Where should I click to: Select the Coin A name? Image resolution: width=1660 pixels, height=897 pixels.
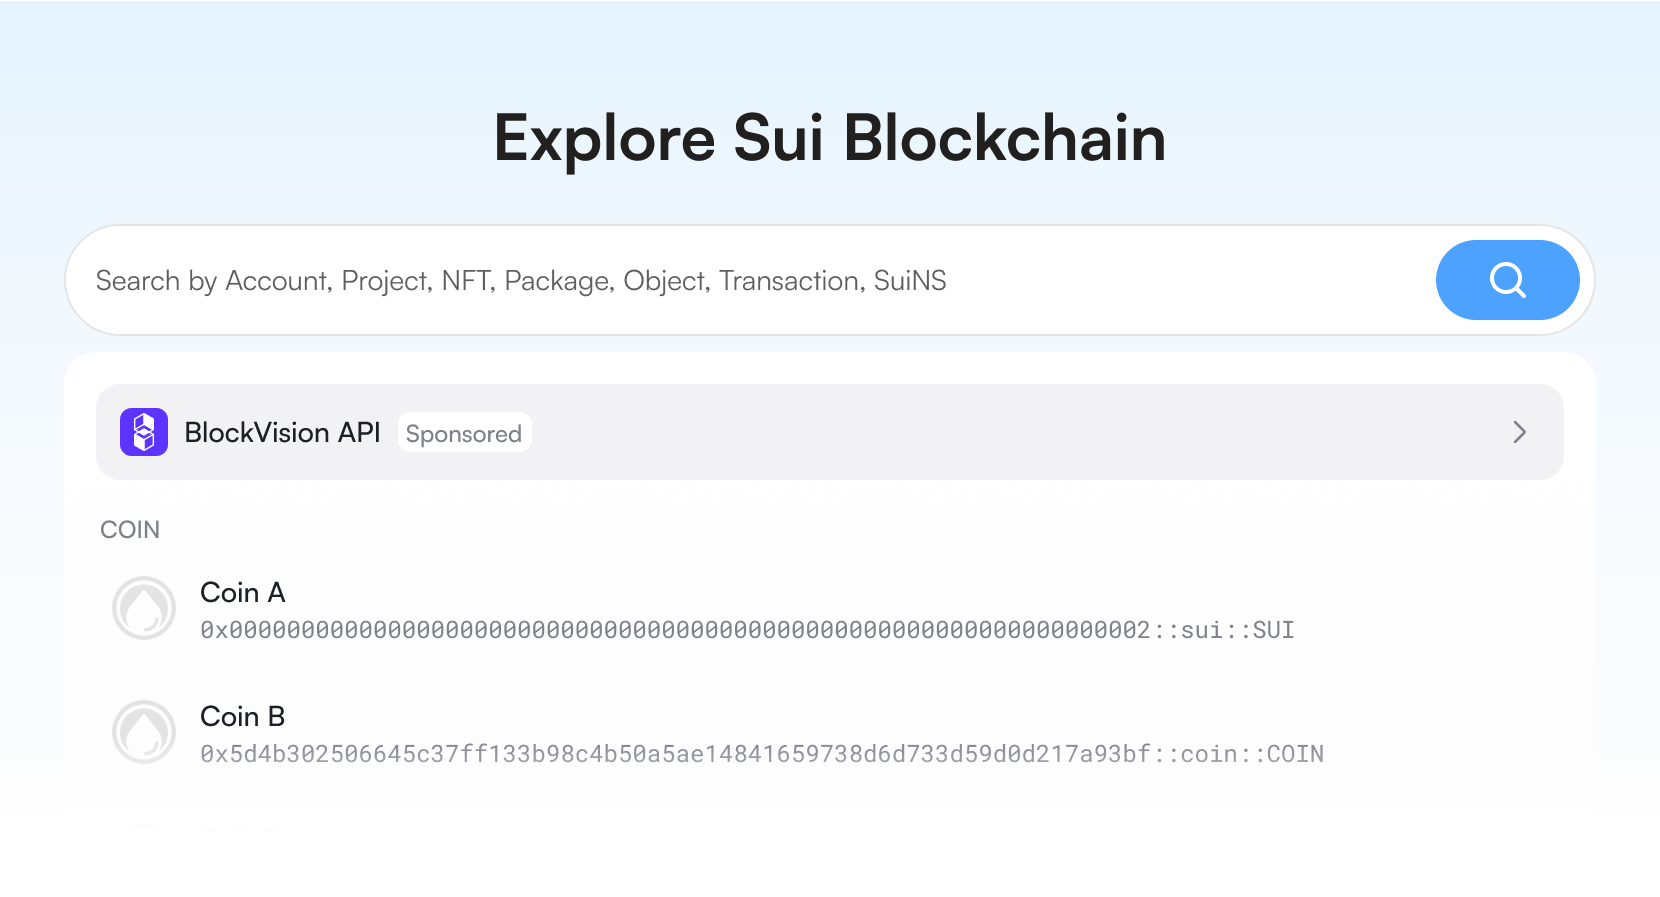pos(243,592)
